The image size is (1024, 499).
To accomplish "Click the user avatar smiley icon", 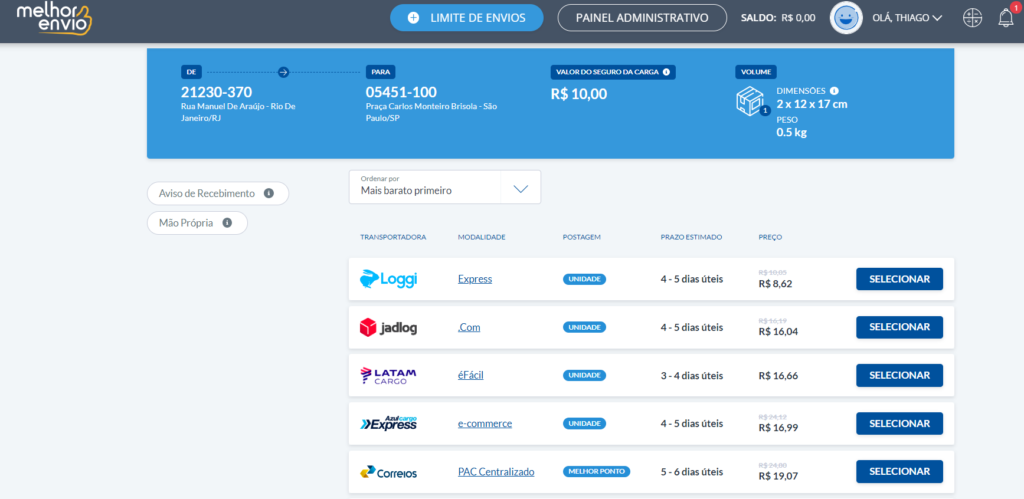I will (846, 18).
